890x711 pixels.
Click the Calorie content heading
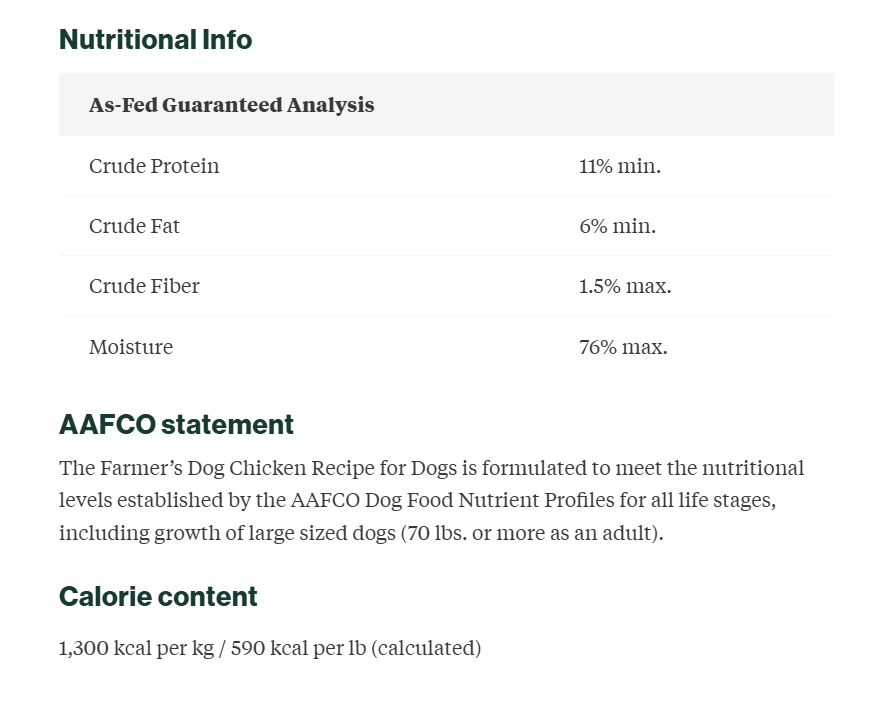(x=158, y=597)
